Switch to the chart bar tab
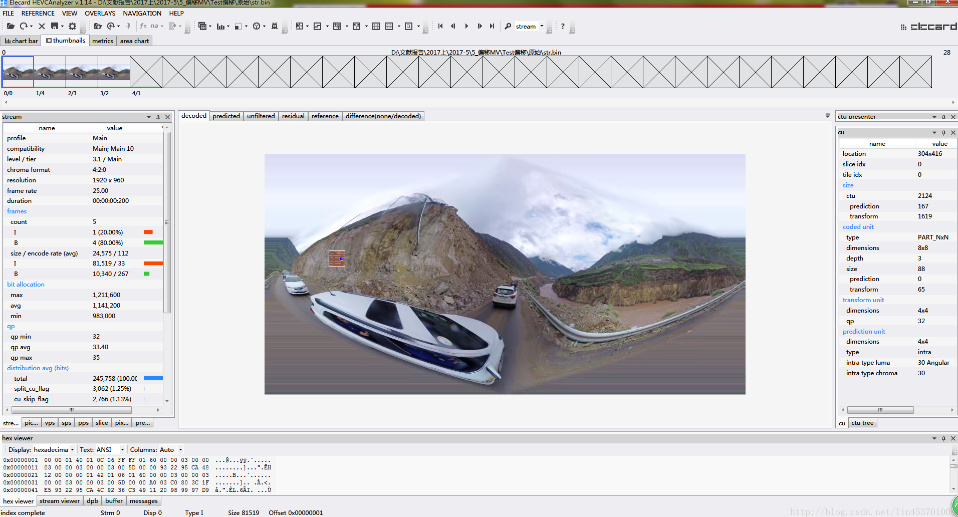 (x=21, y=41)
